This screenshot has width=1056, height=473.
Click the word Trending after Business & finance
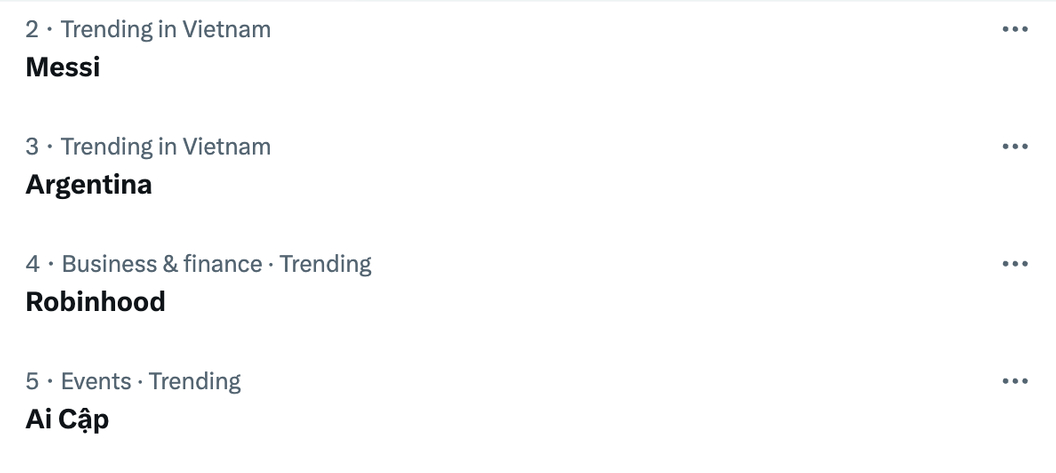pos(325,264)
